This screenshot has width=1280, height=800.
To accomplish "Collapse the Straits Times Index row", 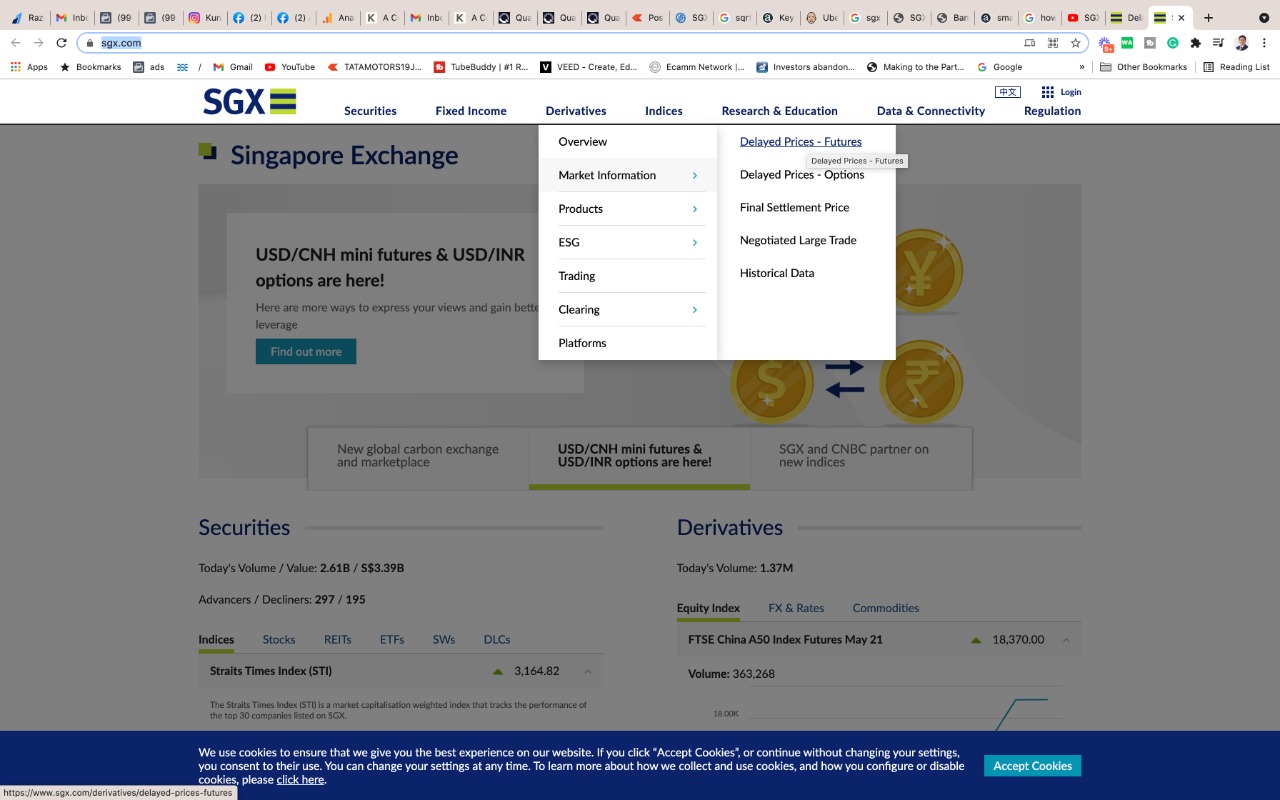I will click(x=588, y=671).
